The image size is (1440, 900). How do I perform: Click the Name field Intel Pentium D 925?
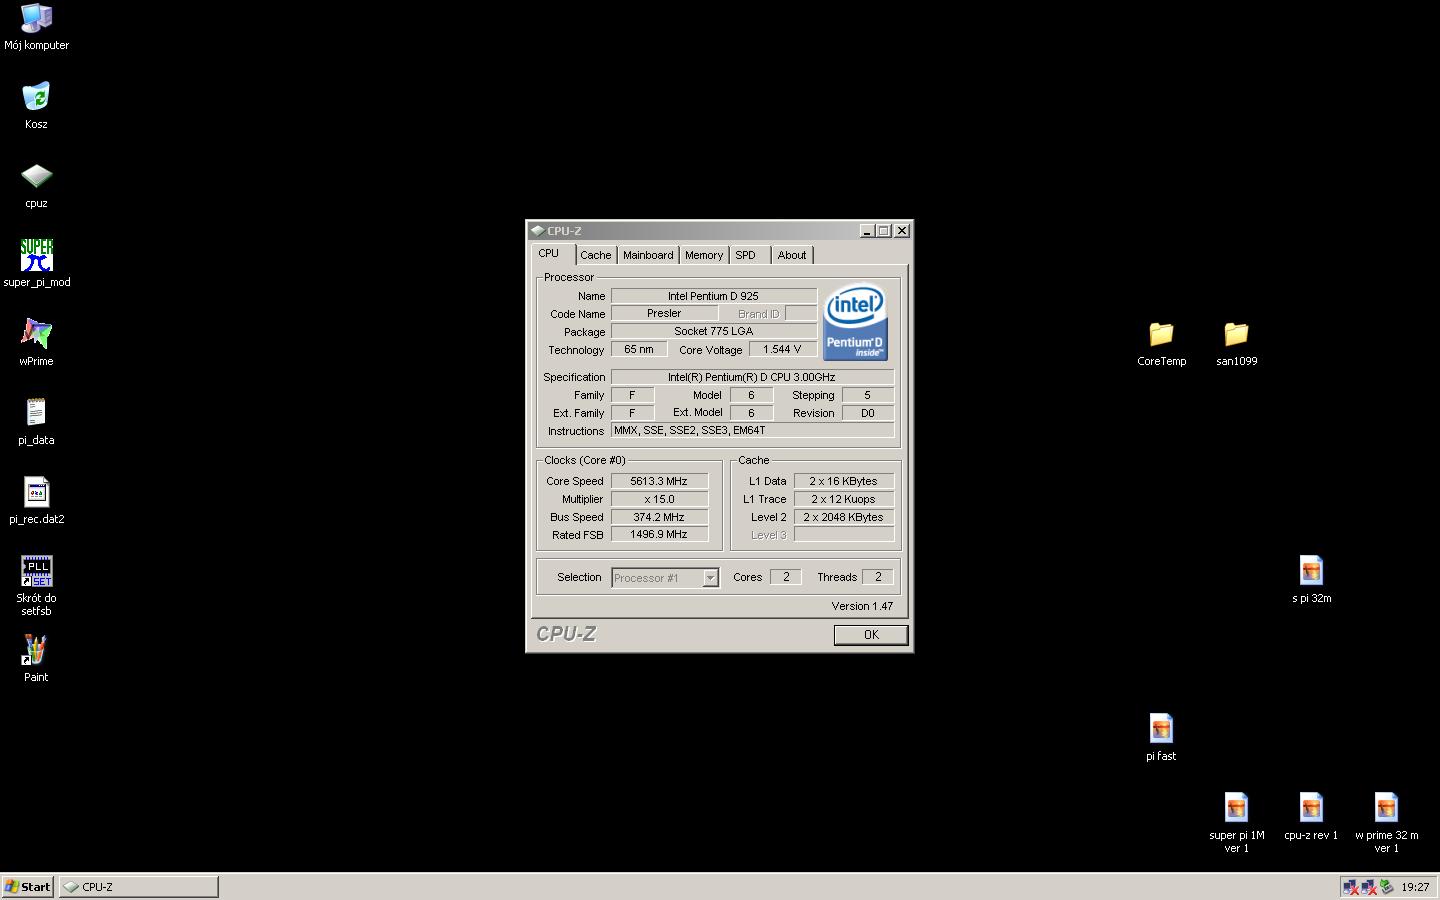[x=714, y=296]
